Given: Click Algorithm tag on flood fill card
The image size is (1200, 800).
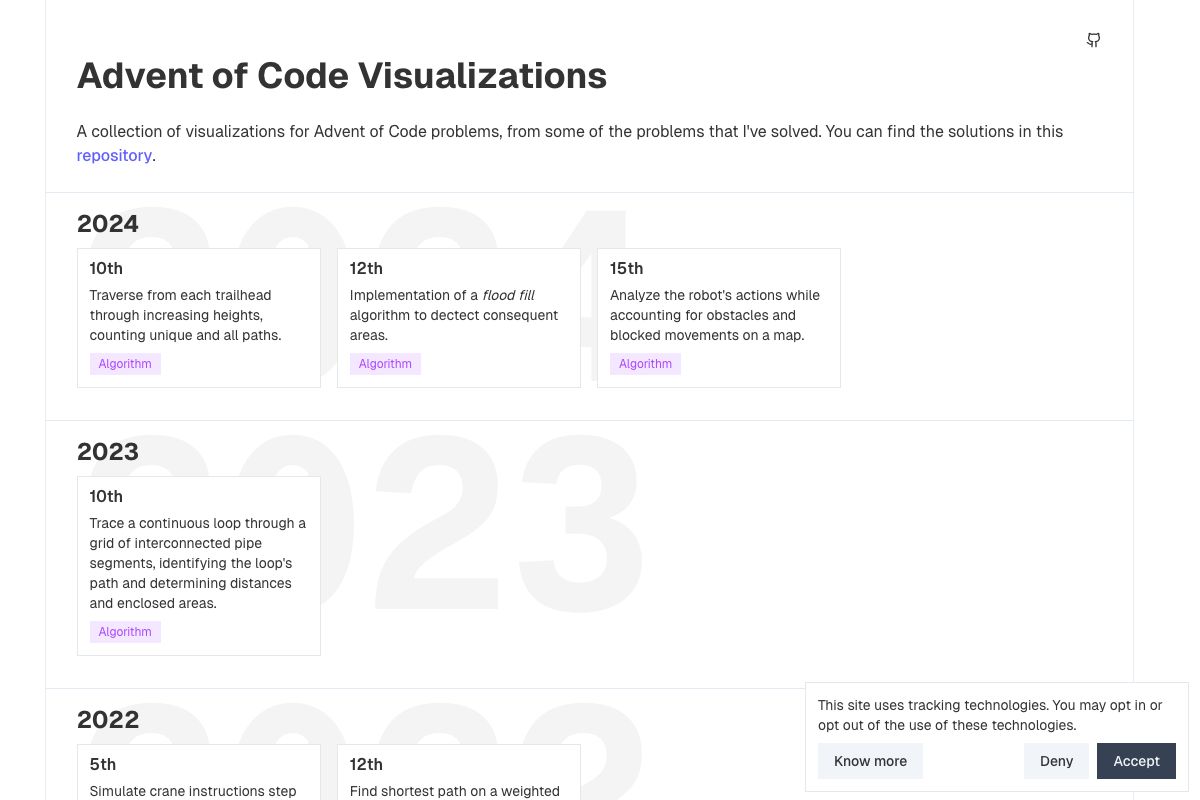Looking at the screenshot, I should pyautogui.click(x=385, y=364).
